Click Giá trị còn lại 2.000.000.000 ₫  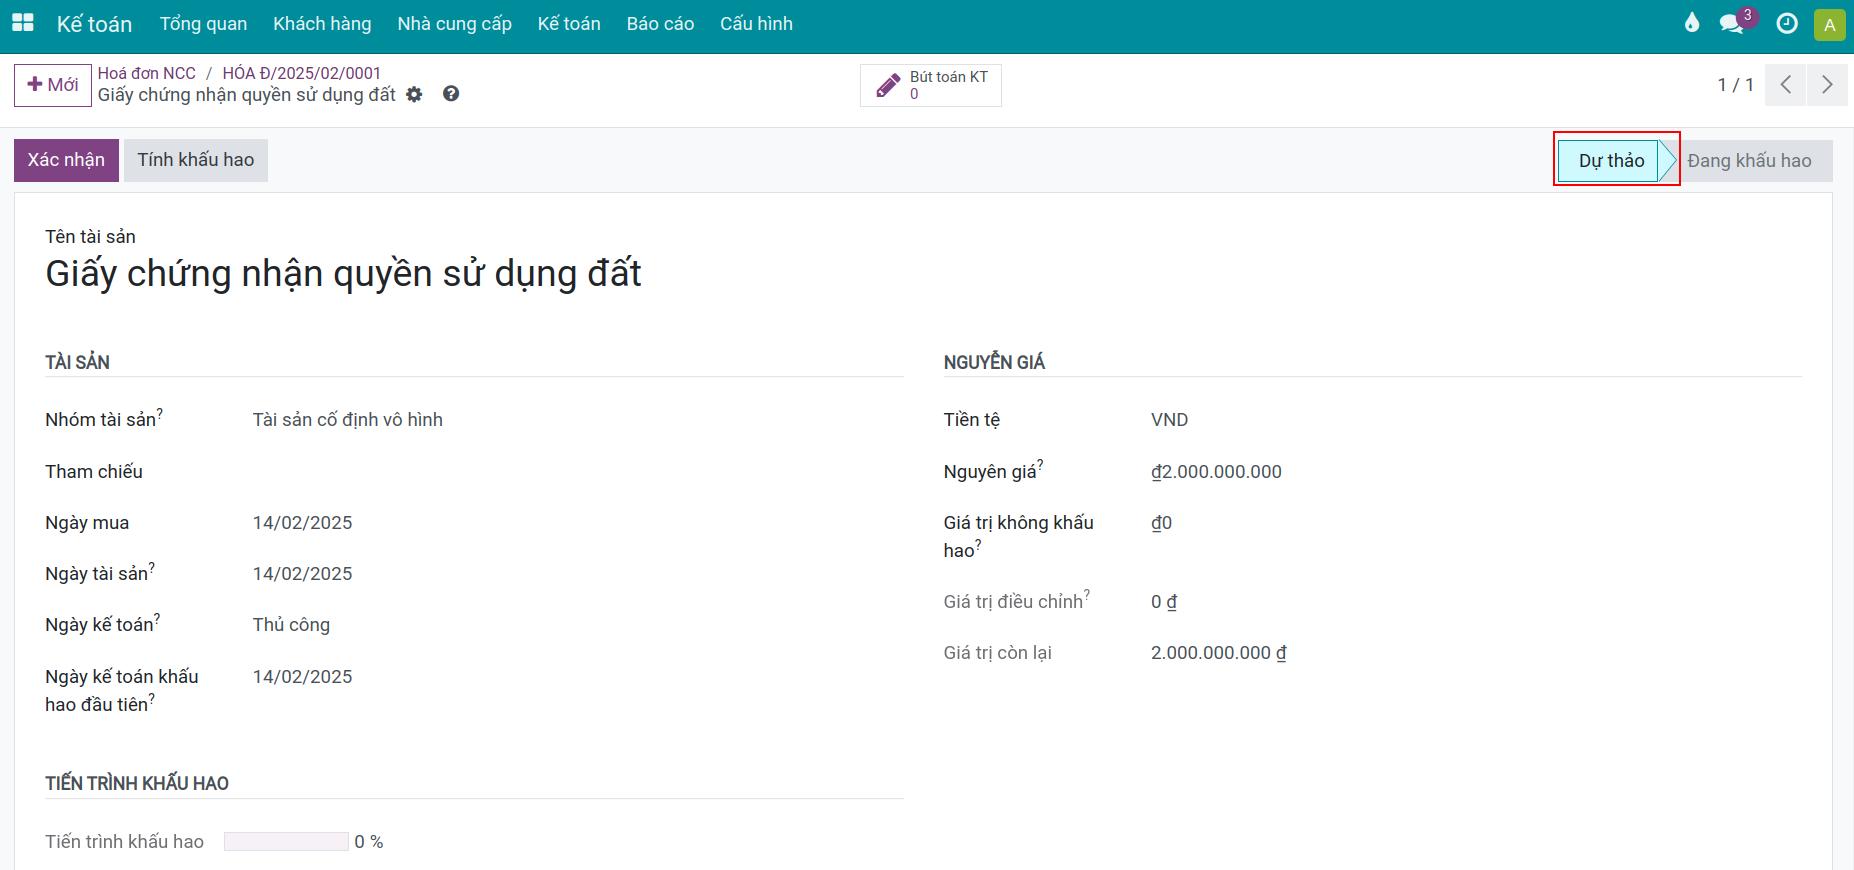tap(1218, 653)
